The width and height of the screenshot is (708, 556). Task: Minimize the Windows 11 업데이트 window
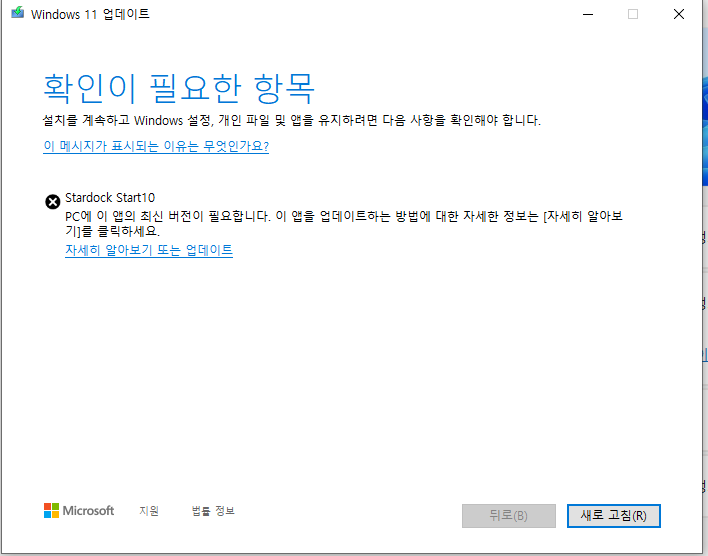tap(586, 15)
